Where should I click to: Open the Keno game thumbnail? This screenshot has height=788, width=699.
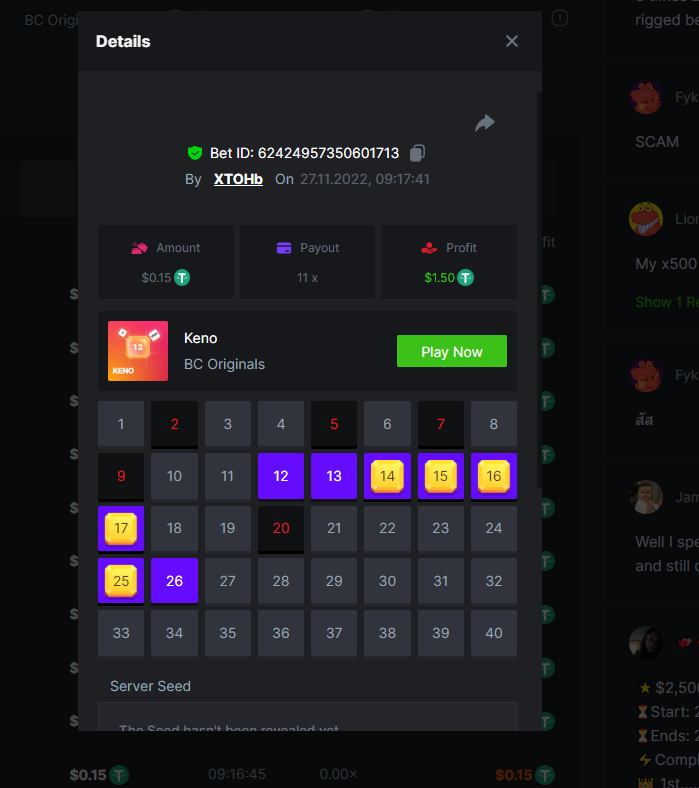pos(138,351)
